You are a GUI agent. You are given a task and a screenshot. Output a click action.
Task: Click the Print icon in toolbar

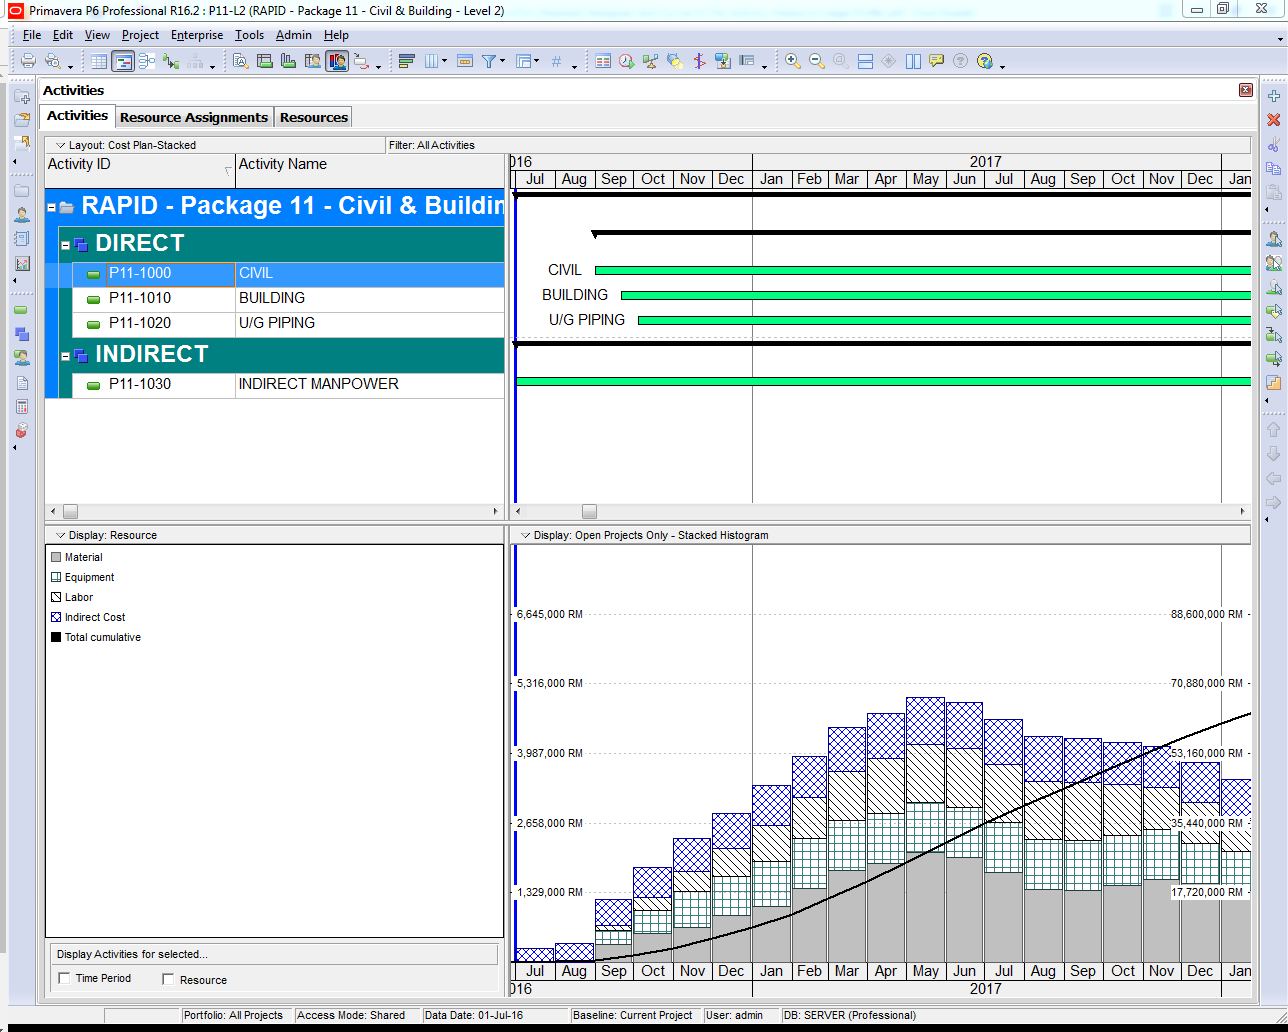click(x=28, y=61)
